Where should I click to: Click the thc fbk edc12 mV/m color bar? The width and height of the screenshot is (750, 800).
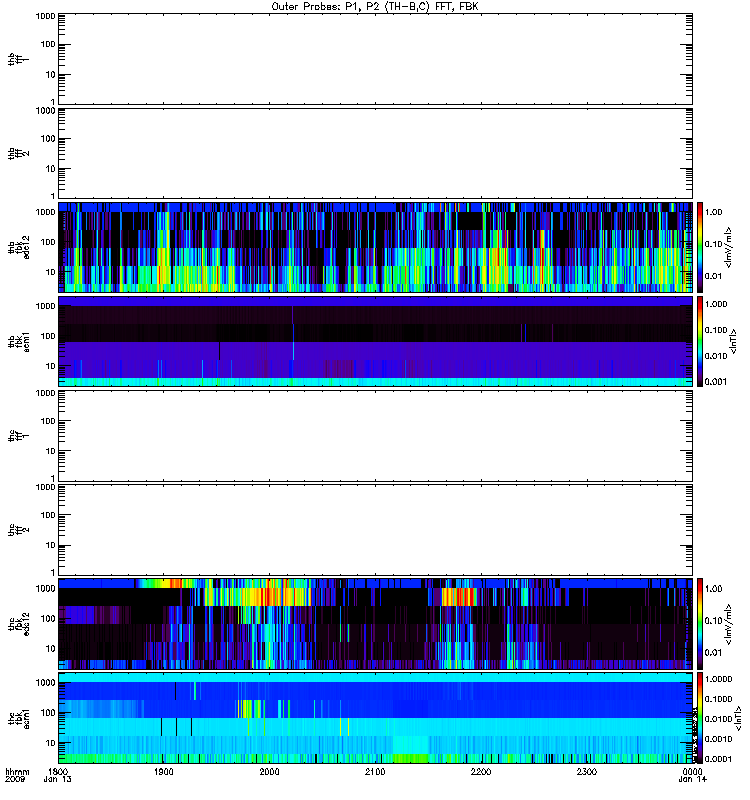(700, 624)
